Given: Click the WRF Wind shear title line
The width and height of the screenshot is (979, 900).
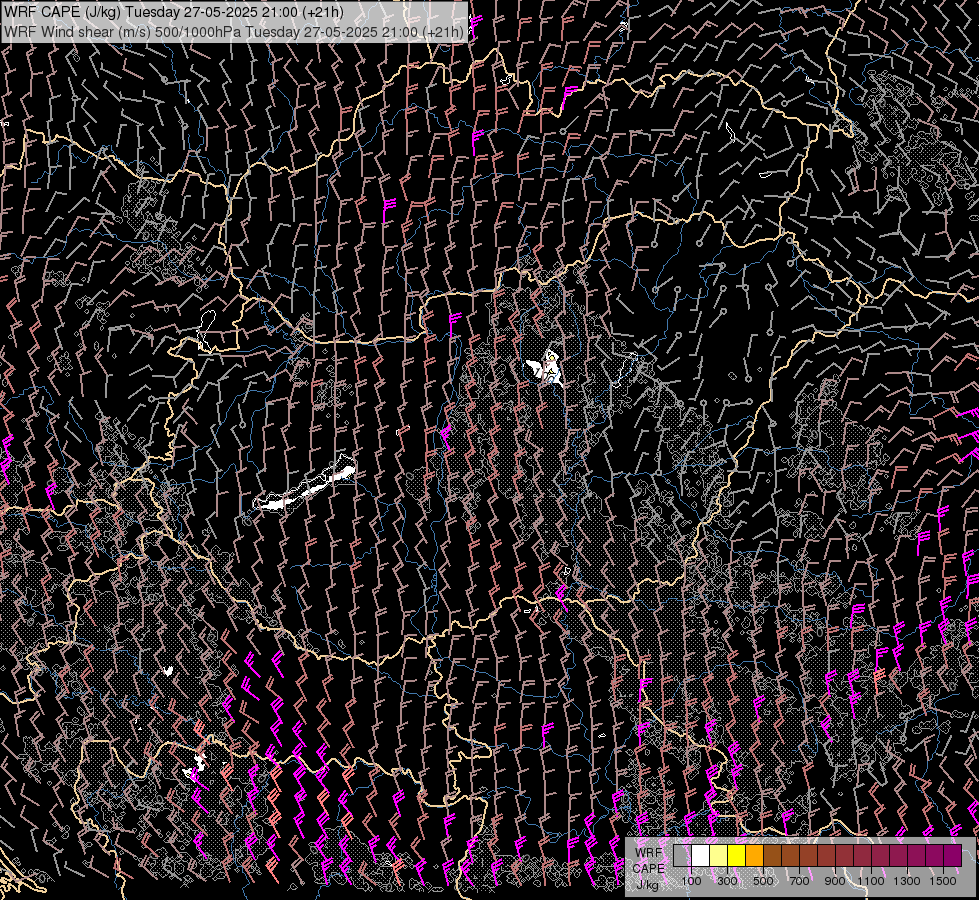Looking at the screenshot, I should pos(234,32).
